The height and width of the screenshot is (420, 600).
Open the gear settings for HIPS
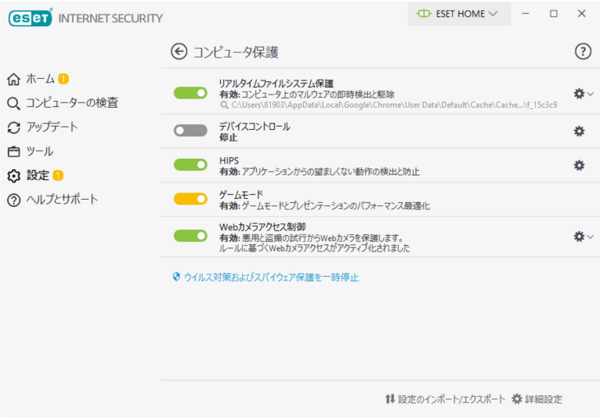click(x=578, y=165)
